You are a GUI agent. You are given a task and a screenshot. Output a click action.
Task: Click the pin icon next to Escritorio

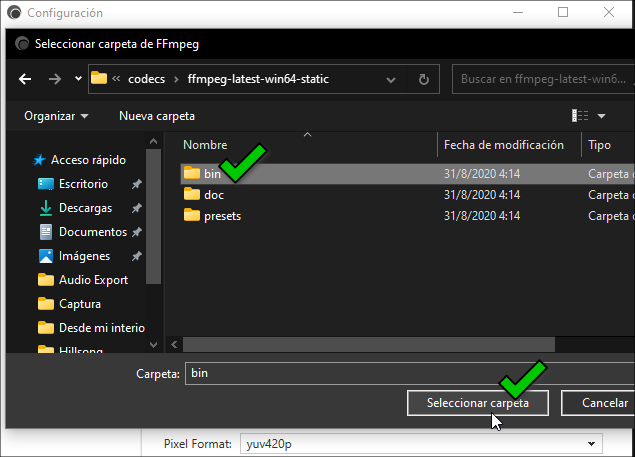[137, 184]
